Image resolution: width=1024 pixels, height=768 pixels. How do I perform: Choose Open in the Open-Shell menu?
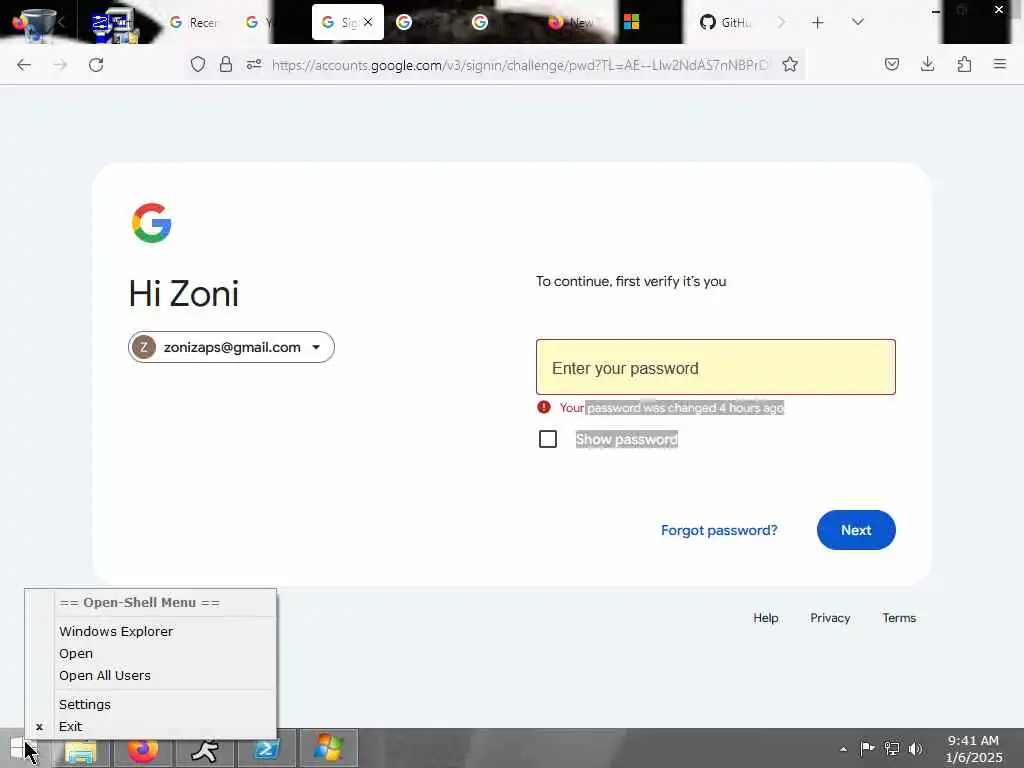click(x=76, y=654)
